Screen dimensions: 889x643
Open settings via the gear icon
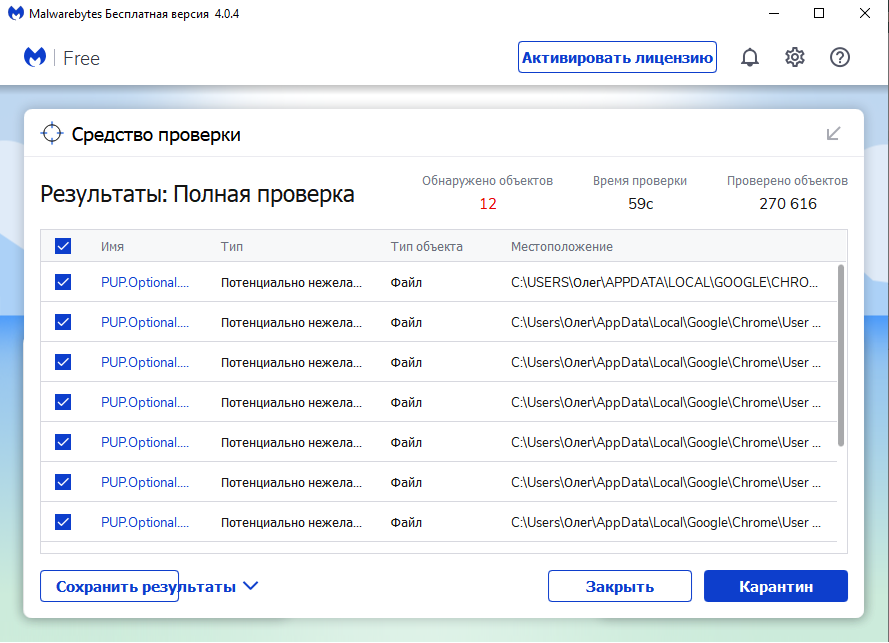point(795,58)
